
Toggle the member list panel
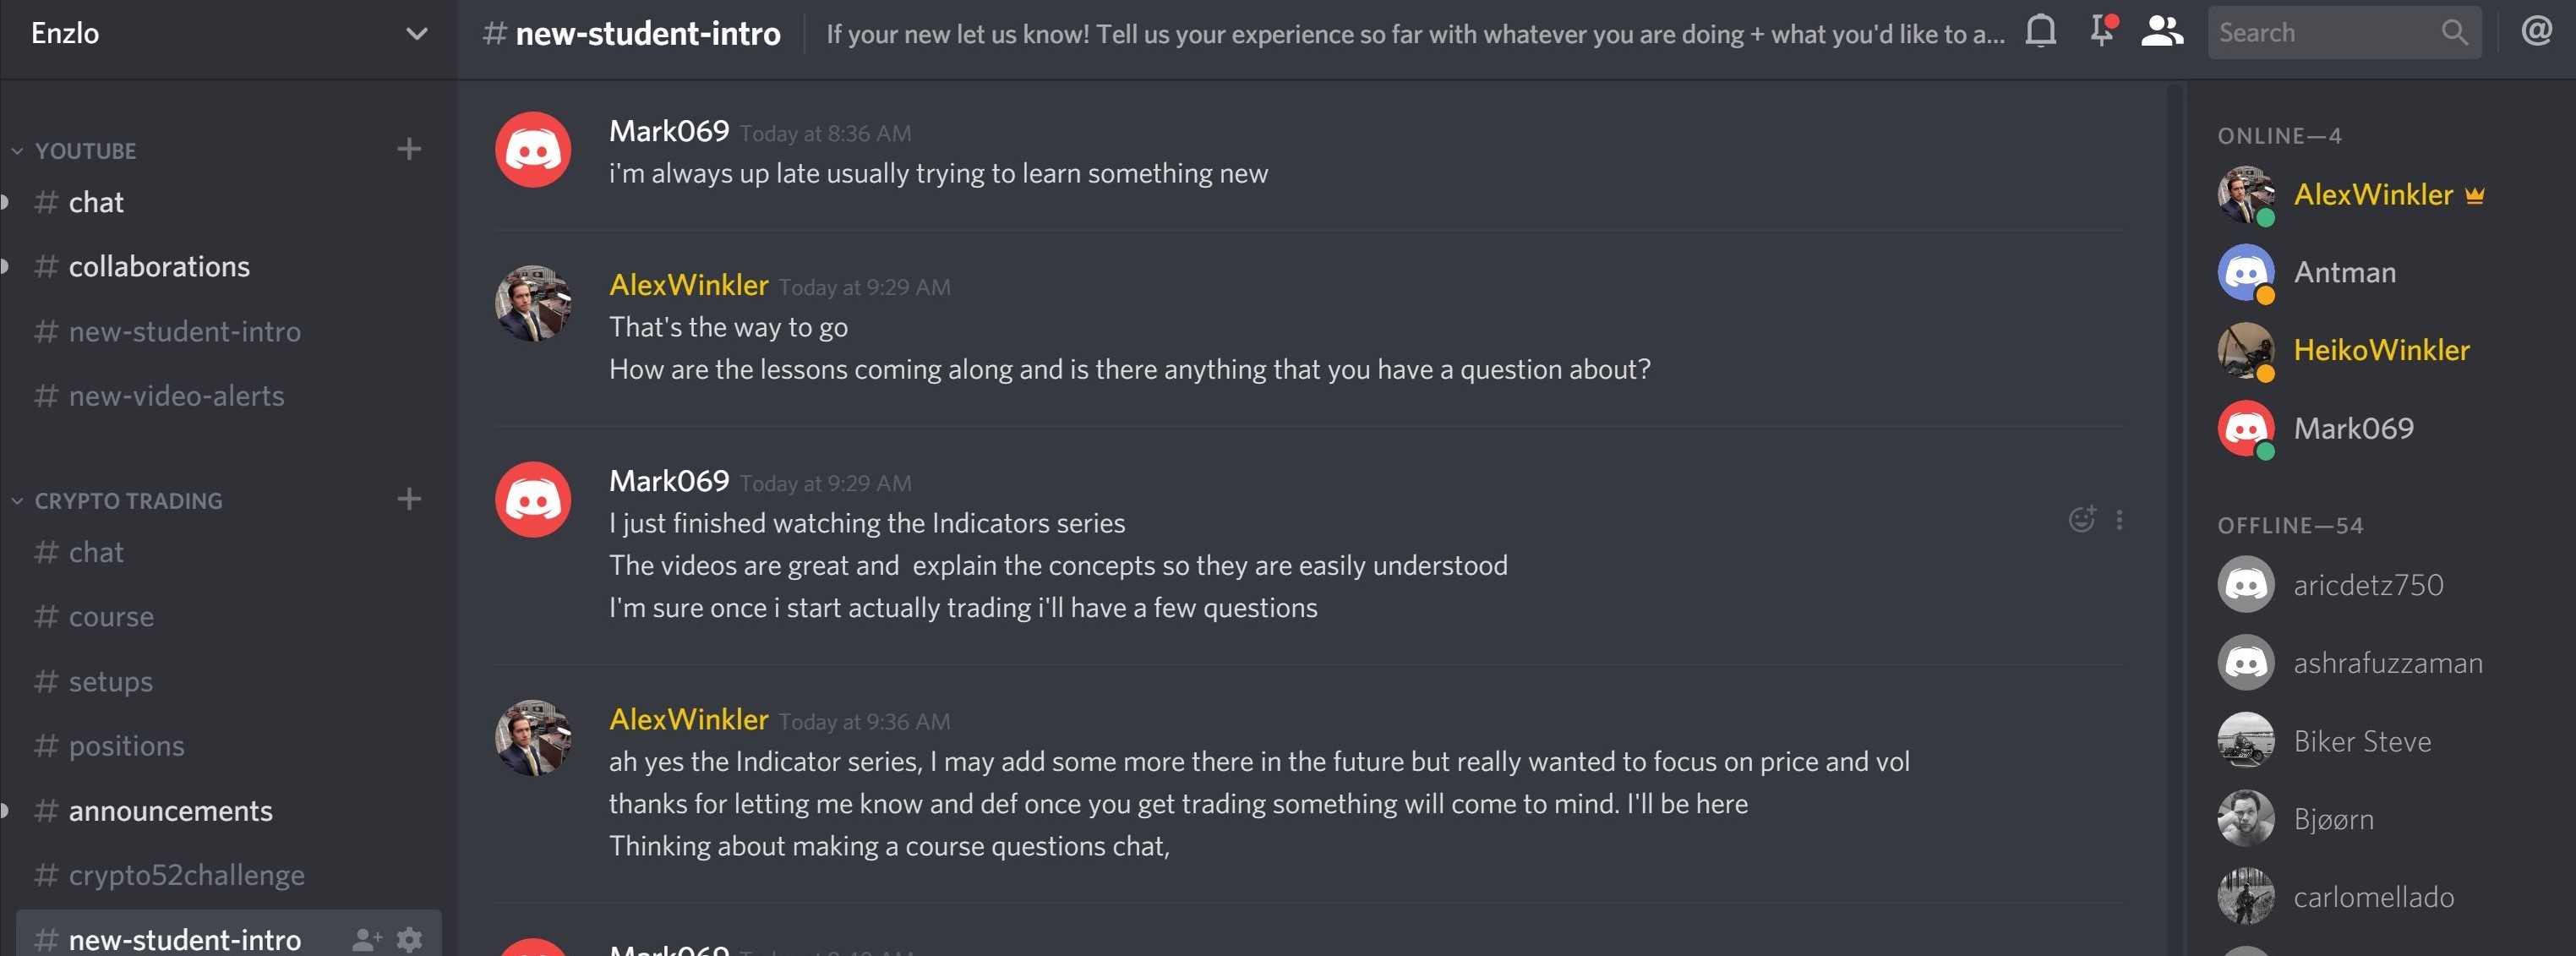[x=2161, y=32]
